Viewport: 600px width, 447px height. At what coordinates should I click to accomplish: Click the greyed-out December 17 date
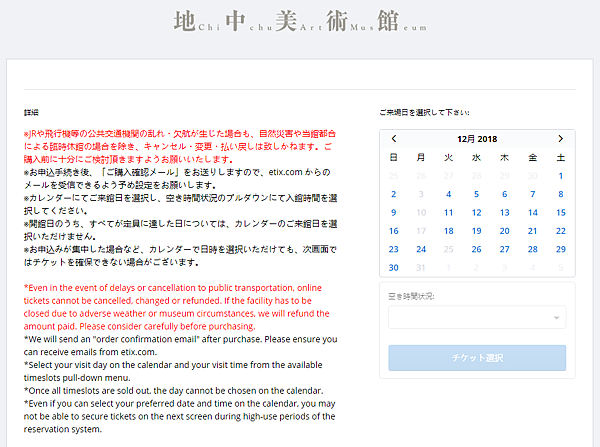(421, 231)
